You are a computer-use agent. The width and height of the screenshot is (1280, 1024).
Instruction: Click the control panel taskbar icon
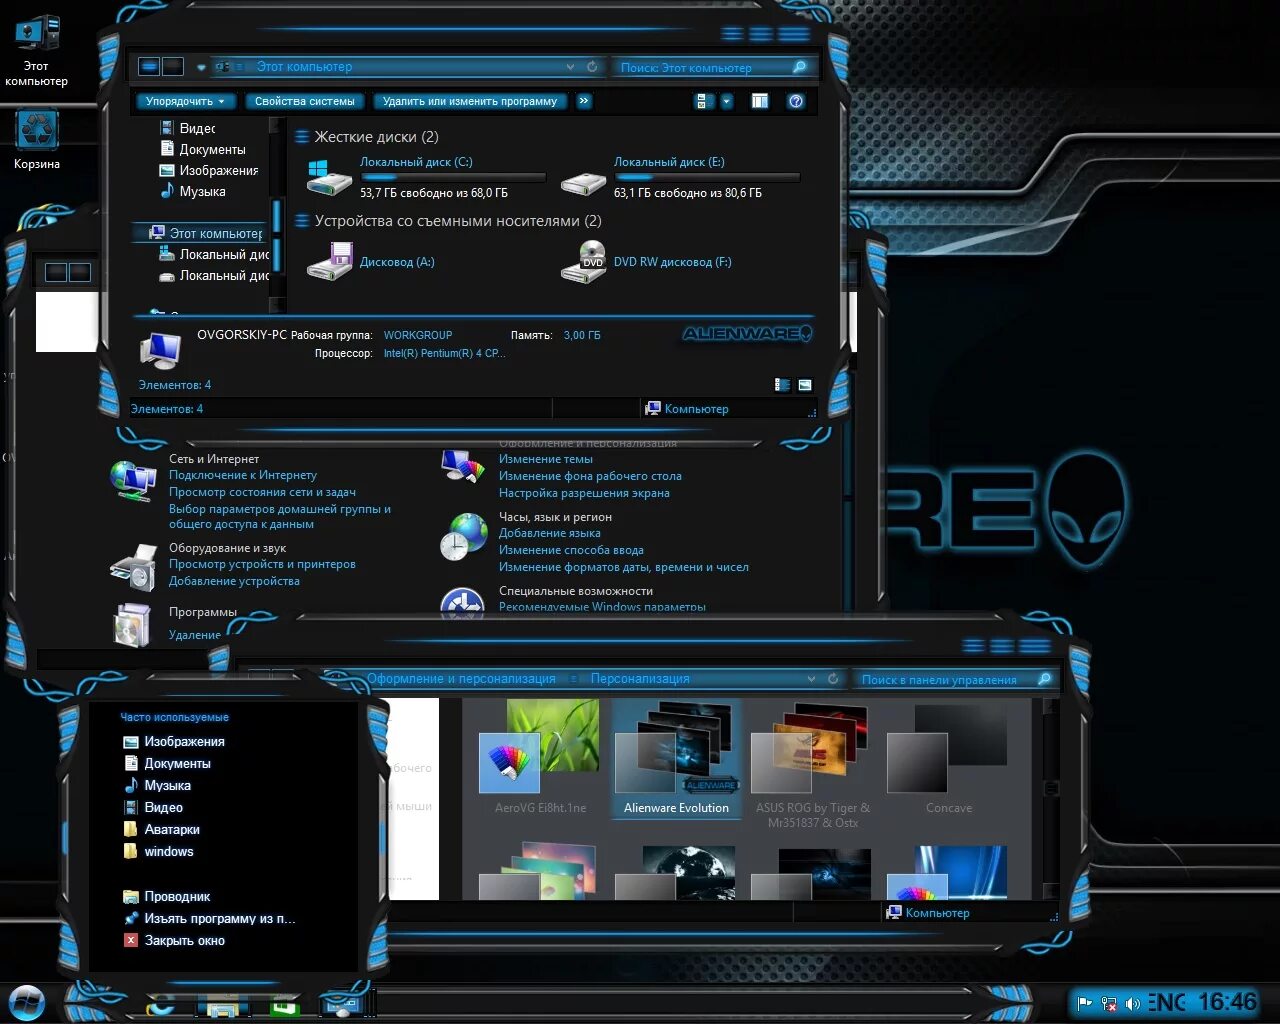click(343, 1004)
